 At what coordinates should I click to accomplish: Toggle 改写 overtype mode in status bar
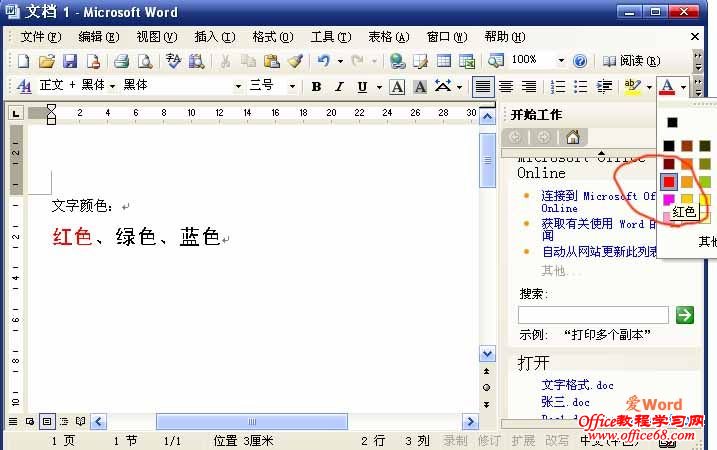556,440
